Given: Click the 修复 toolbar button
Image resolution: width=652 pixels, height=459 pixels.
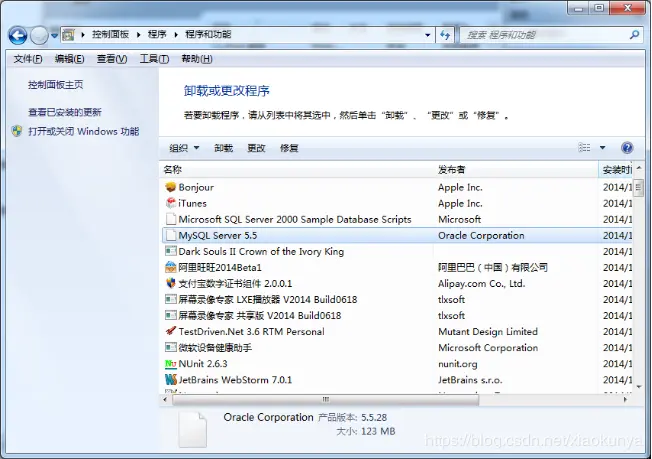Looking at the screenshot, I should (x=289, y=148).
